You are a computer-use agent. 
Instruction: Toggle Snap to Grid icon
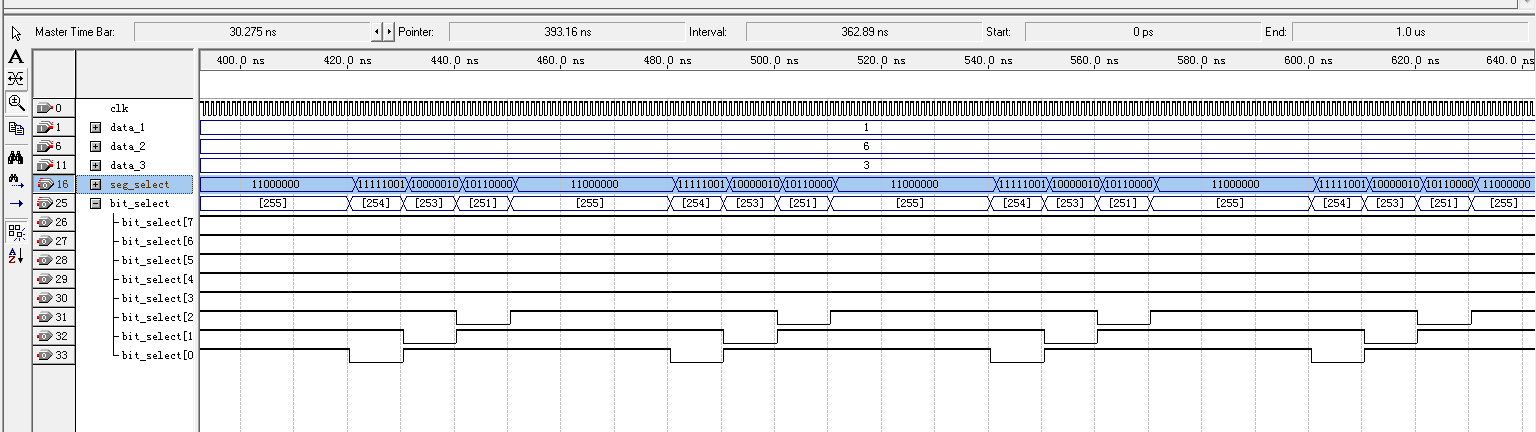15,232
